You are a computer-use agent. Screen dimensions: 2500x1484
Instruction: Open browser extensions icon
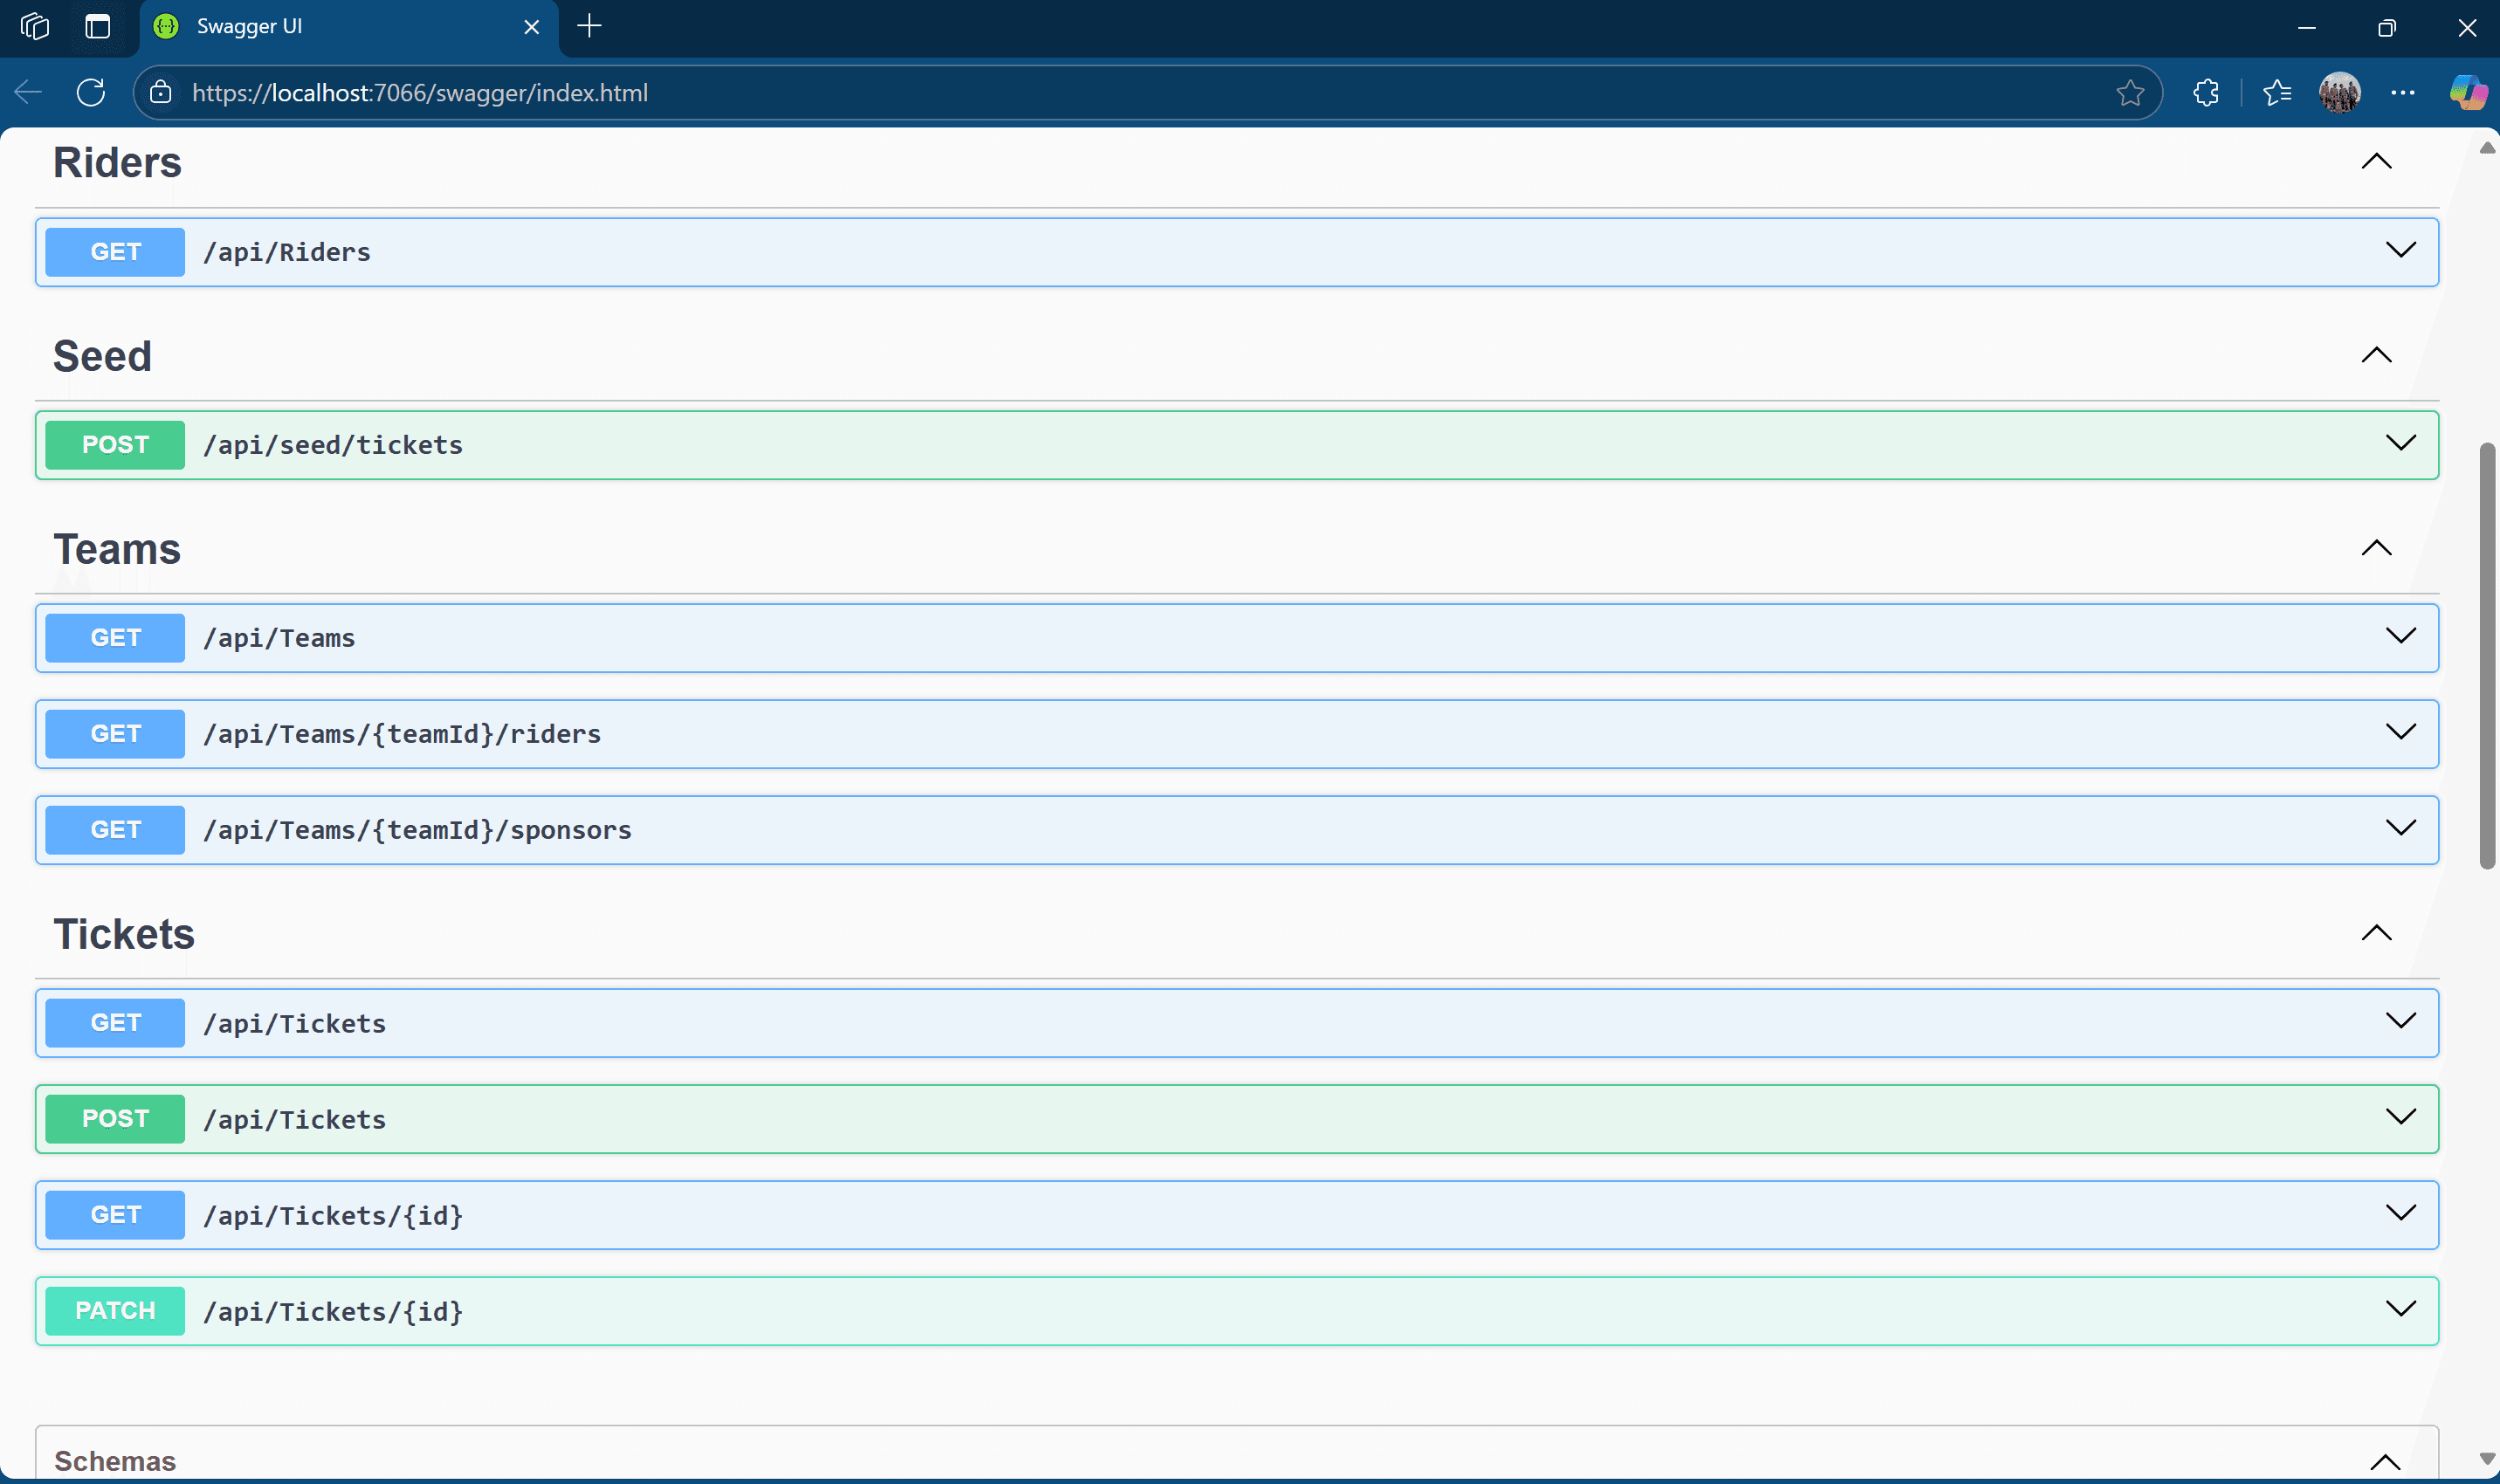[2205, 93]
